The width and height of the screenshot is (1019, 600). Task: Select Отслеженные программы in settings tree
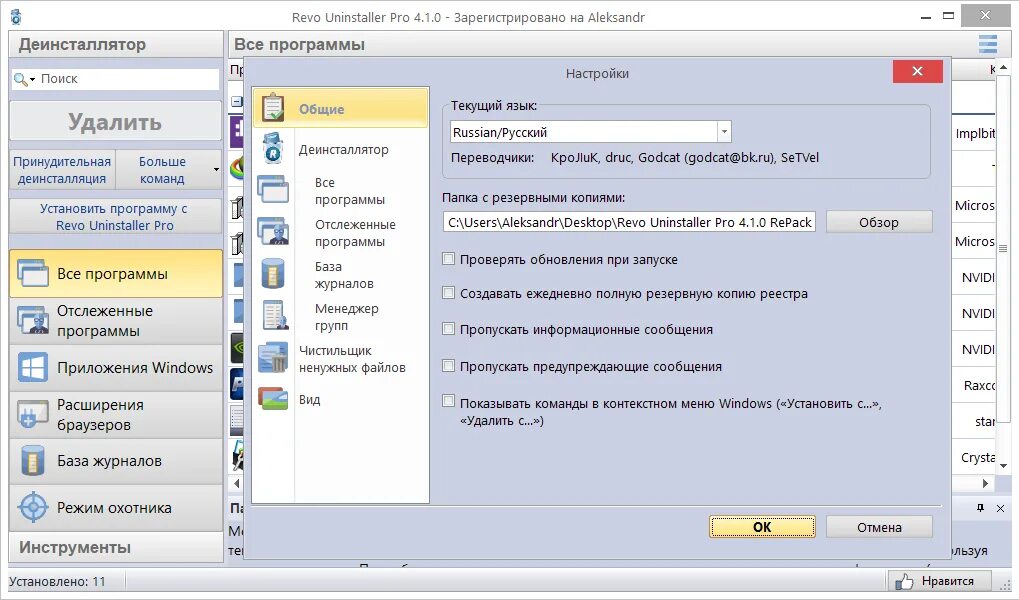coord(355,233)
